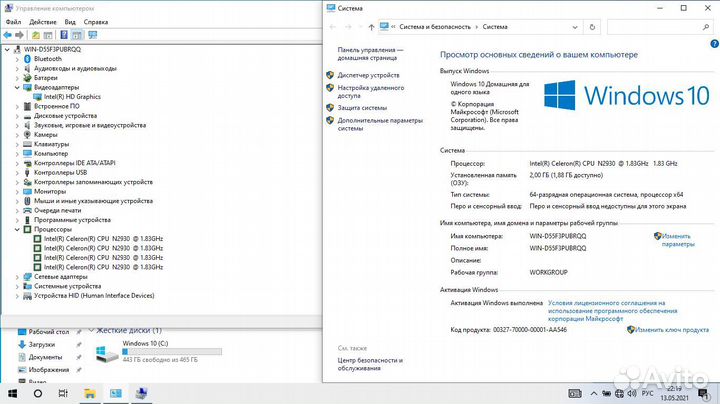Open Загрузки in Explorer quick access
The width and height of the screenshot is (720, 404).
click(x=41, y=344)
